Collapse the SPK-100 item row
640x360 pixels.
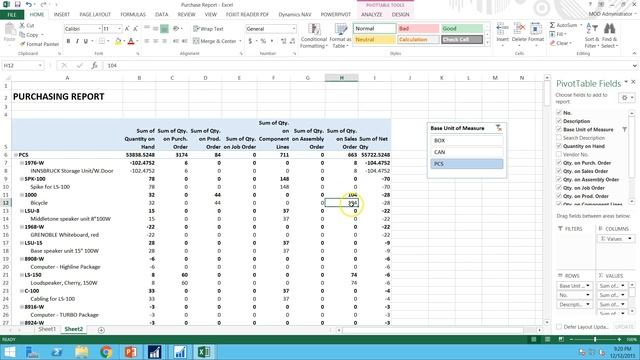[22, 179]
